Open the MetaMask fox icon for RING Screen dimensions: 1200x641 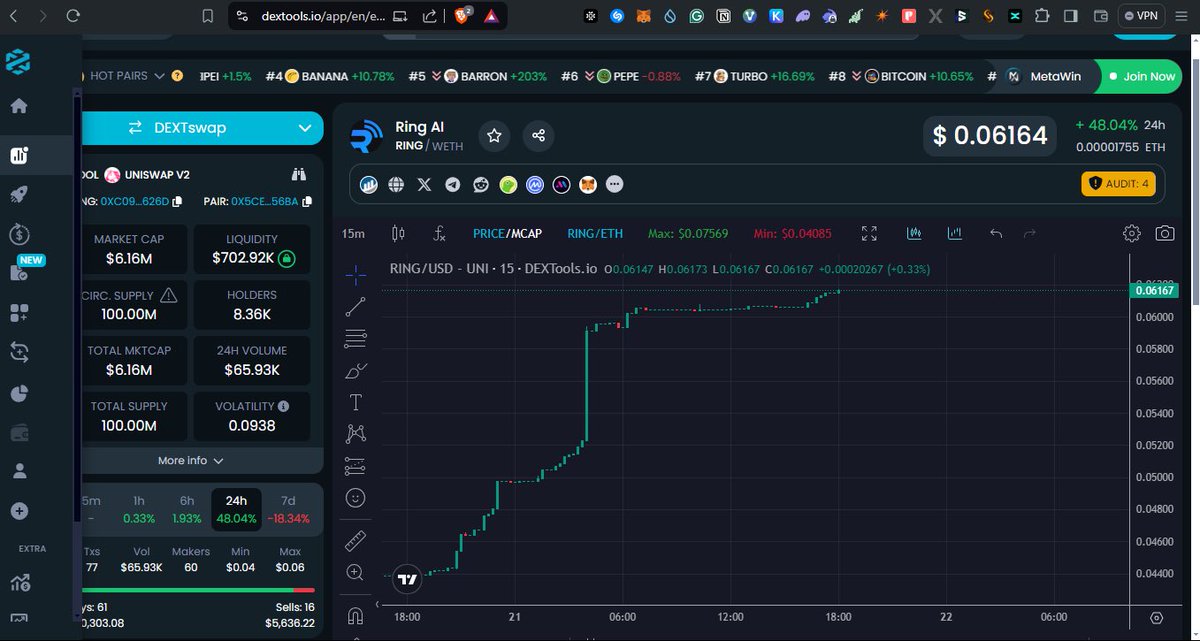pyautogui.click(x=590, y=185)
